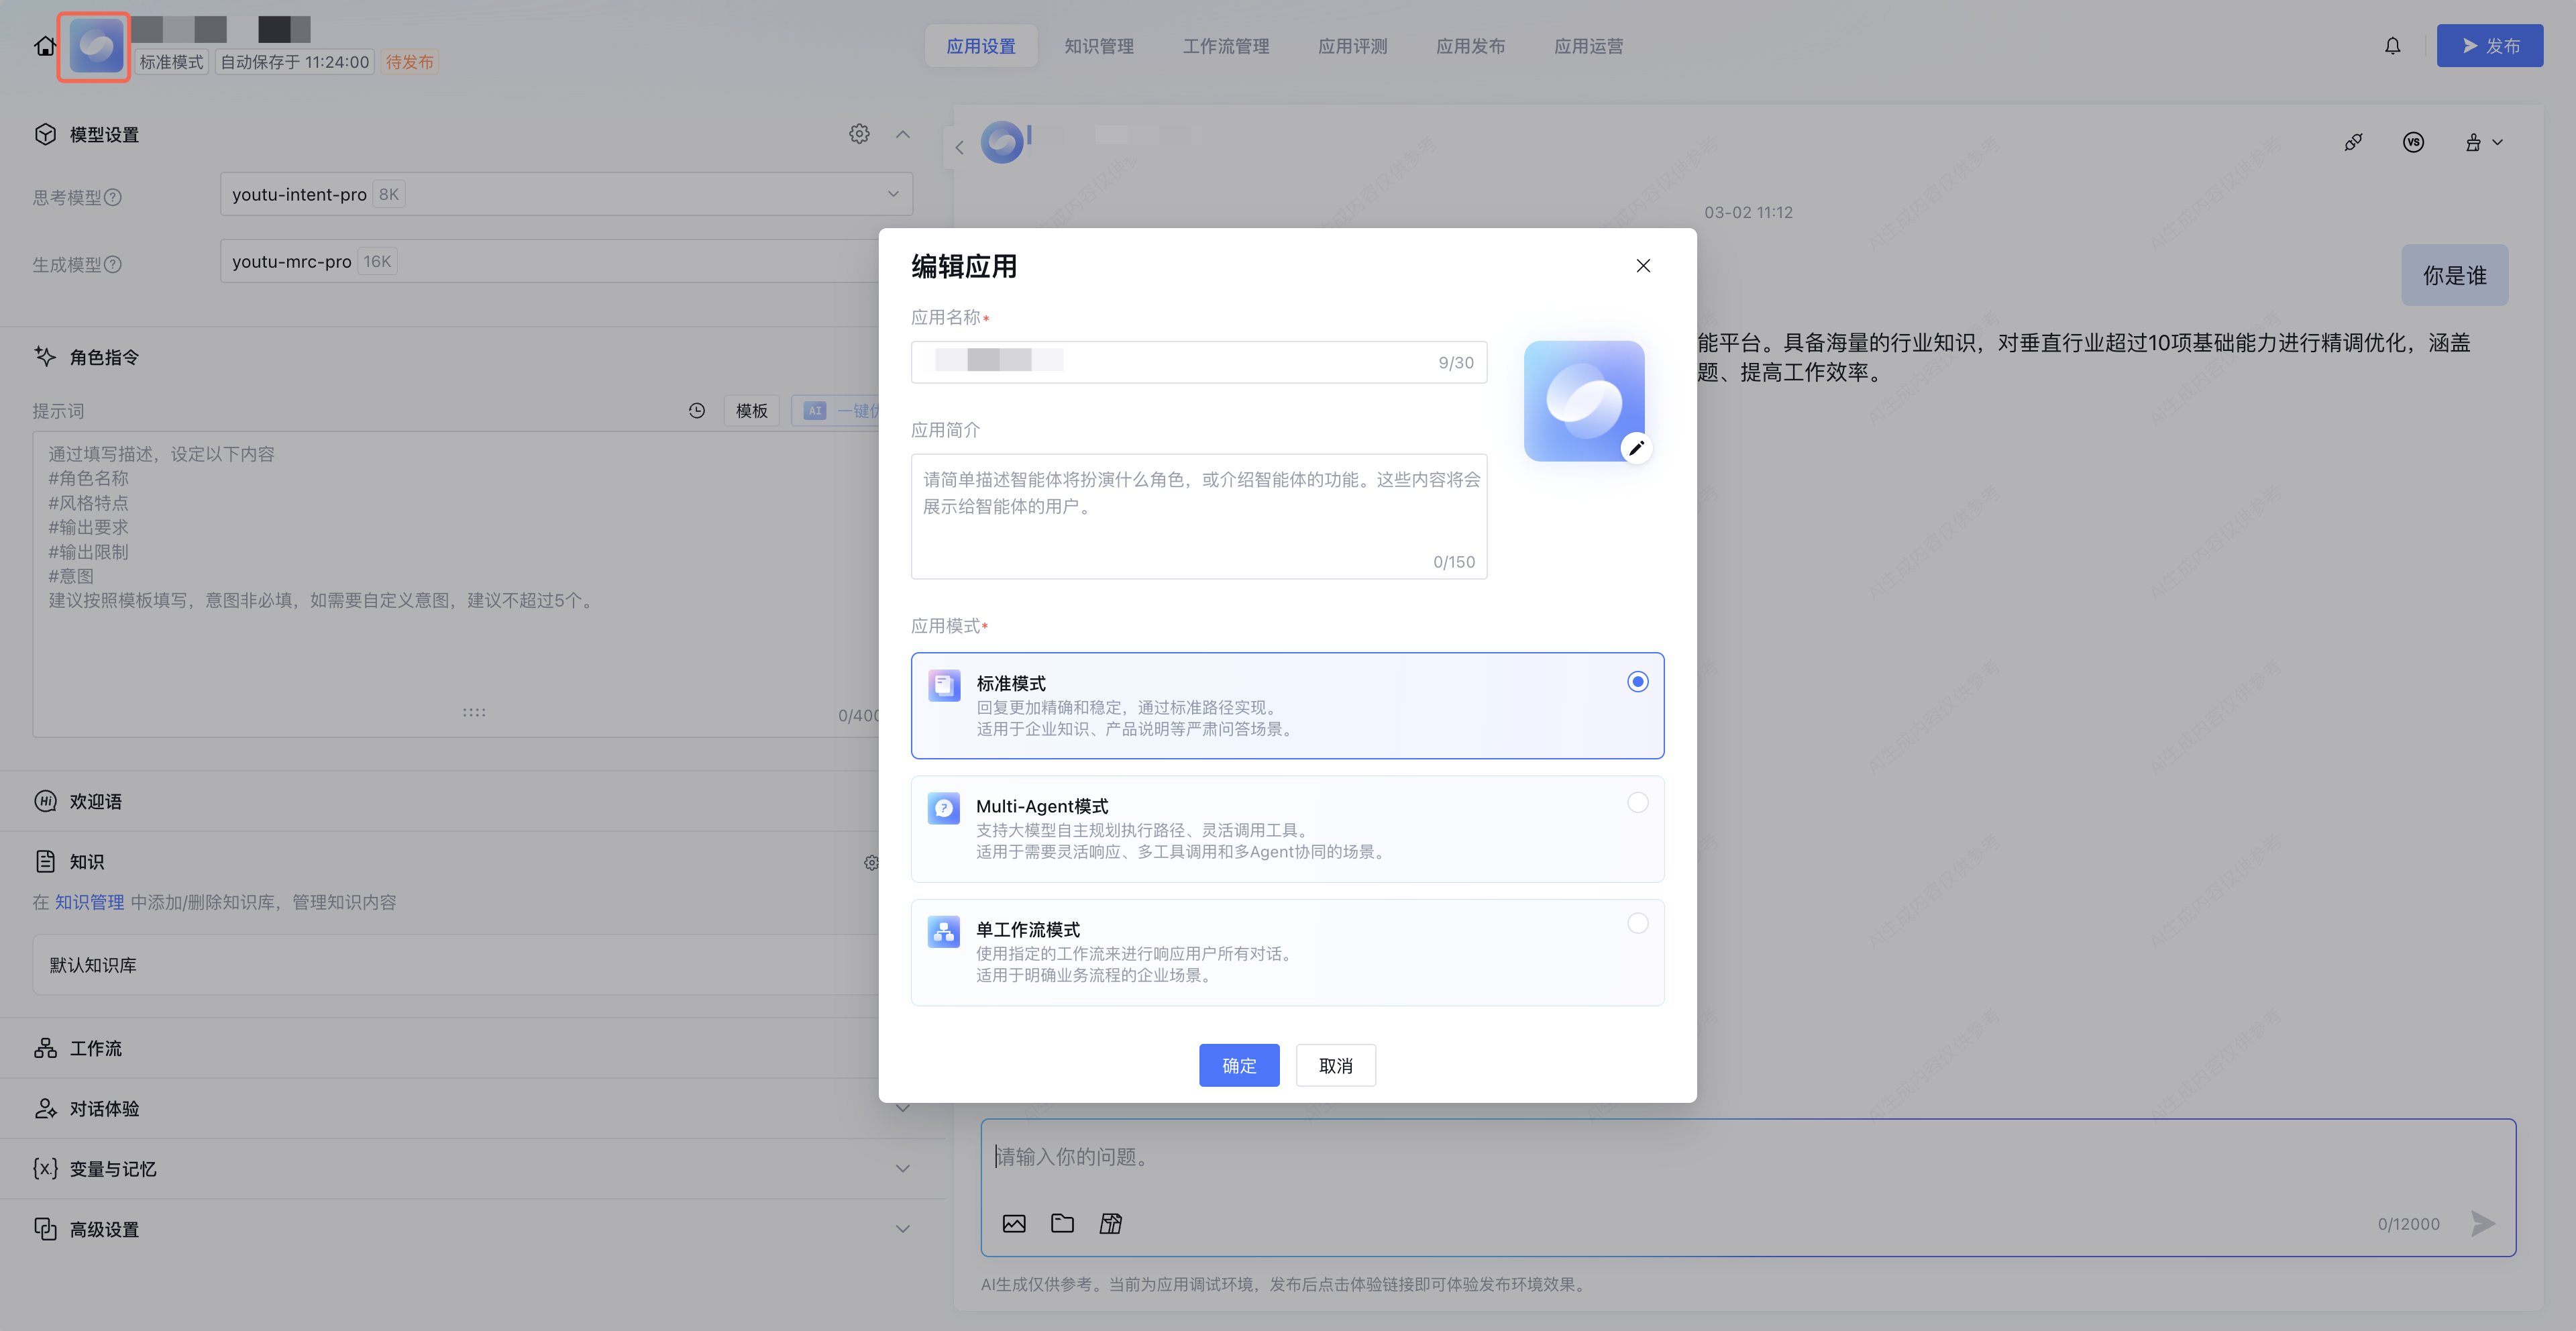Click the 知识管理 link in 知识 section
Viewport: 2576px width, 1331px height.
click(x=89, y=902)
